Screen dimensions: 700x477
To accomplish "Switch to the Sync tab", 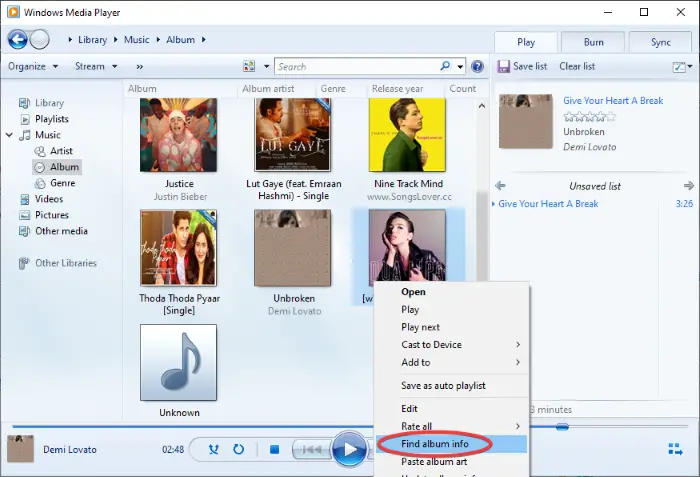I will click(x=660, y=42).
